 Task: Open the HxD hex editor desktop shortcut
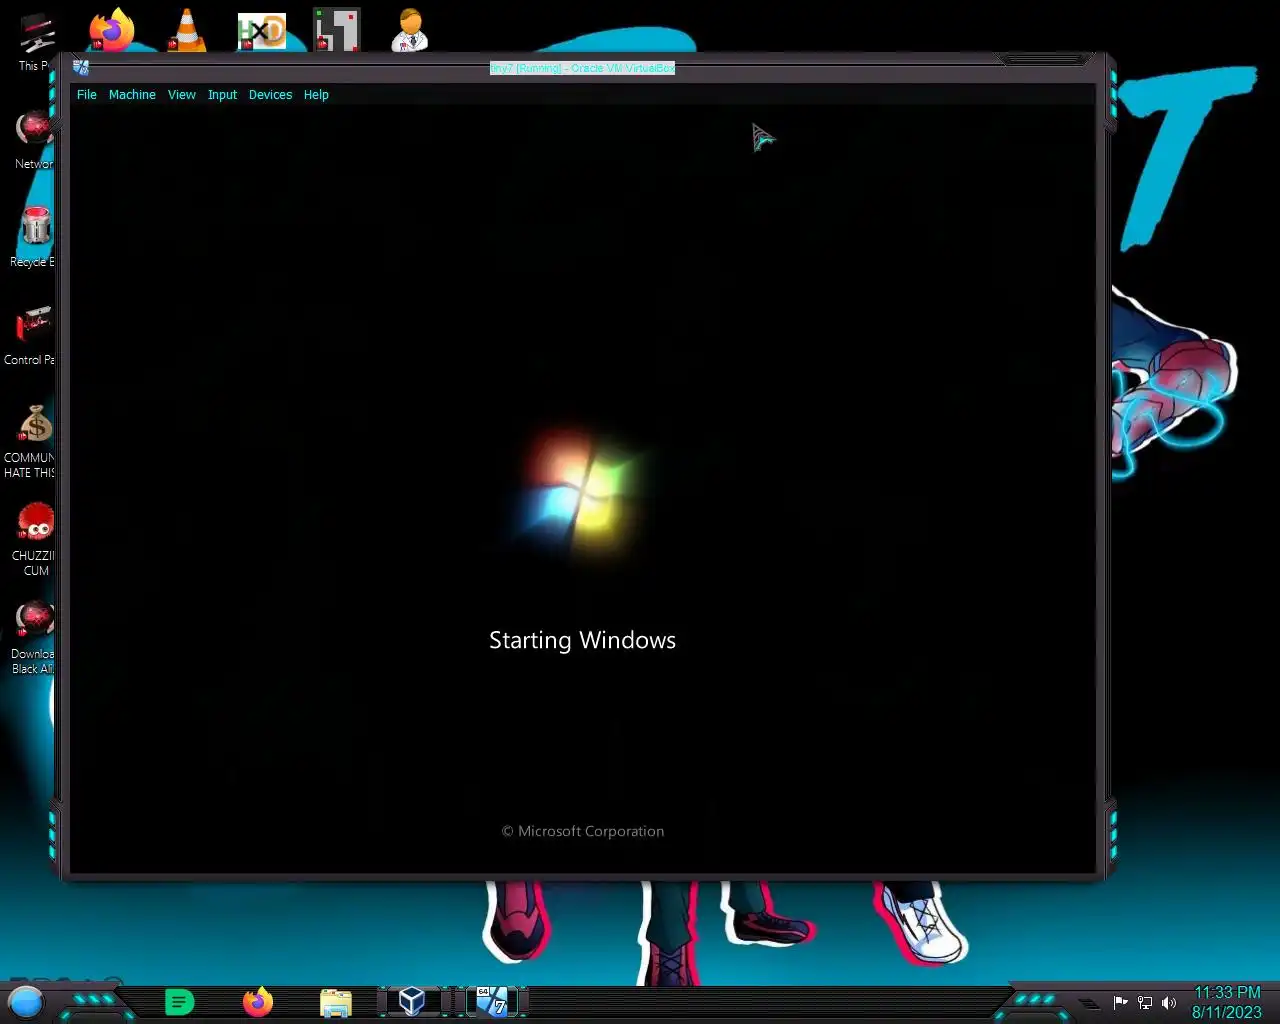tap(261, 31)
